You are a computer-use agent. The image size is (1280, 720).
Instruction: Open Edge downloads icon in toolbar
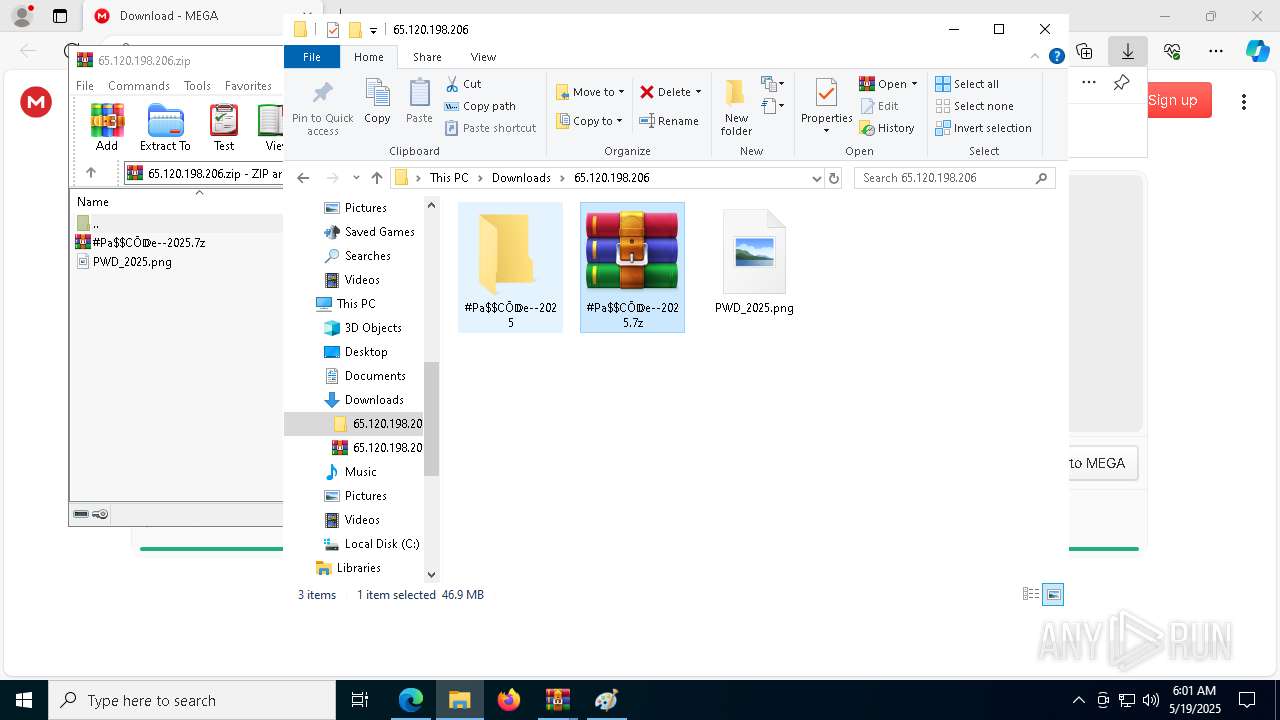pyautogui.click(x=1128, y=51)
